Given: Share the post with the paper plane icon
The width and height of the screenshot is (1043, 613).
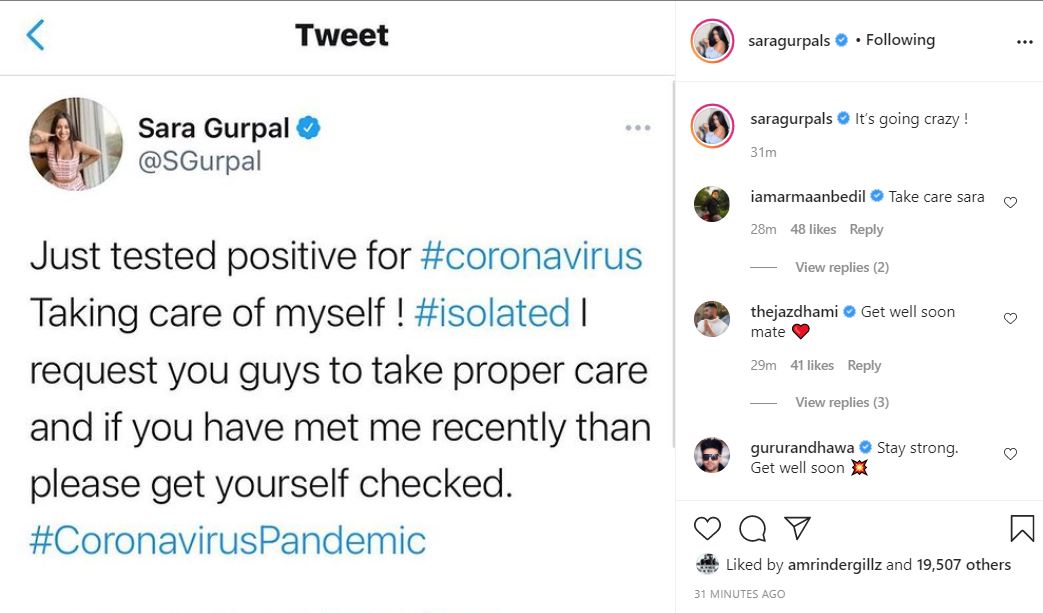Looking at the screenshot, I should pyautogui.click(x=797, y=528).
